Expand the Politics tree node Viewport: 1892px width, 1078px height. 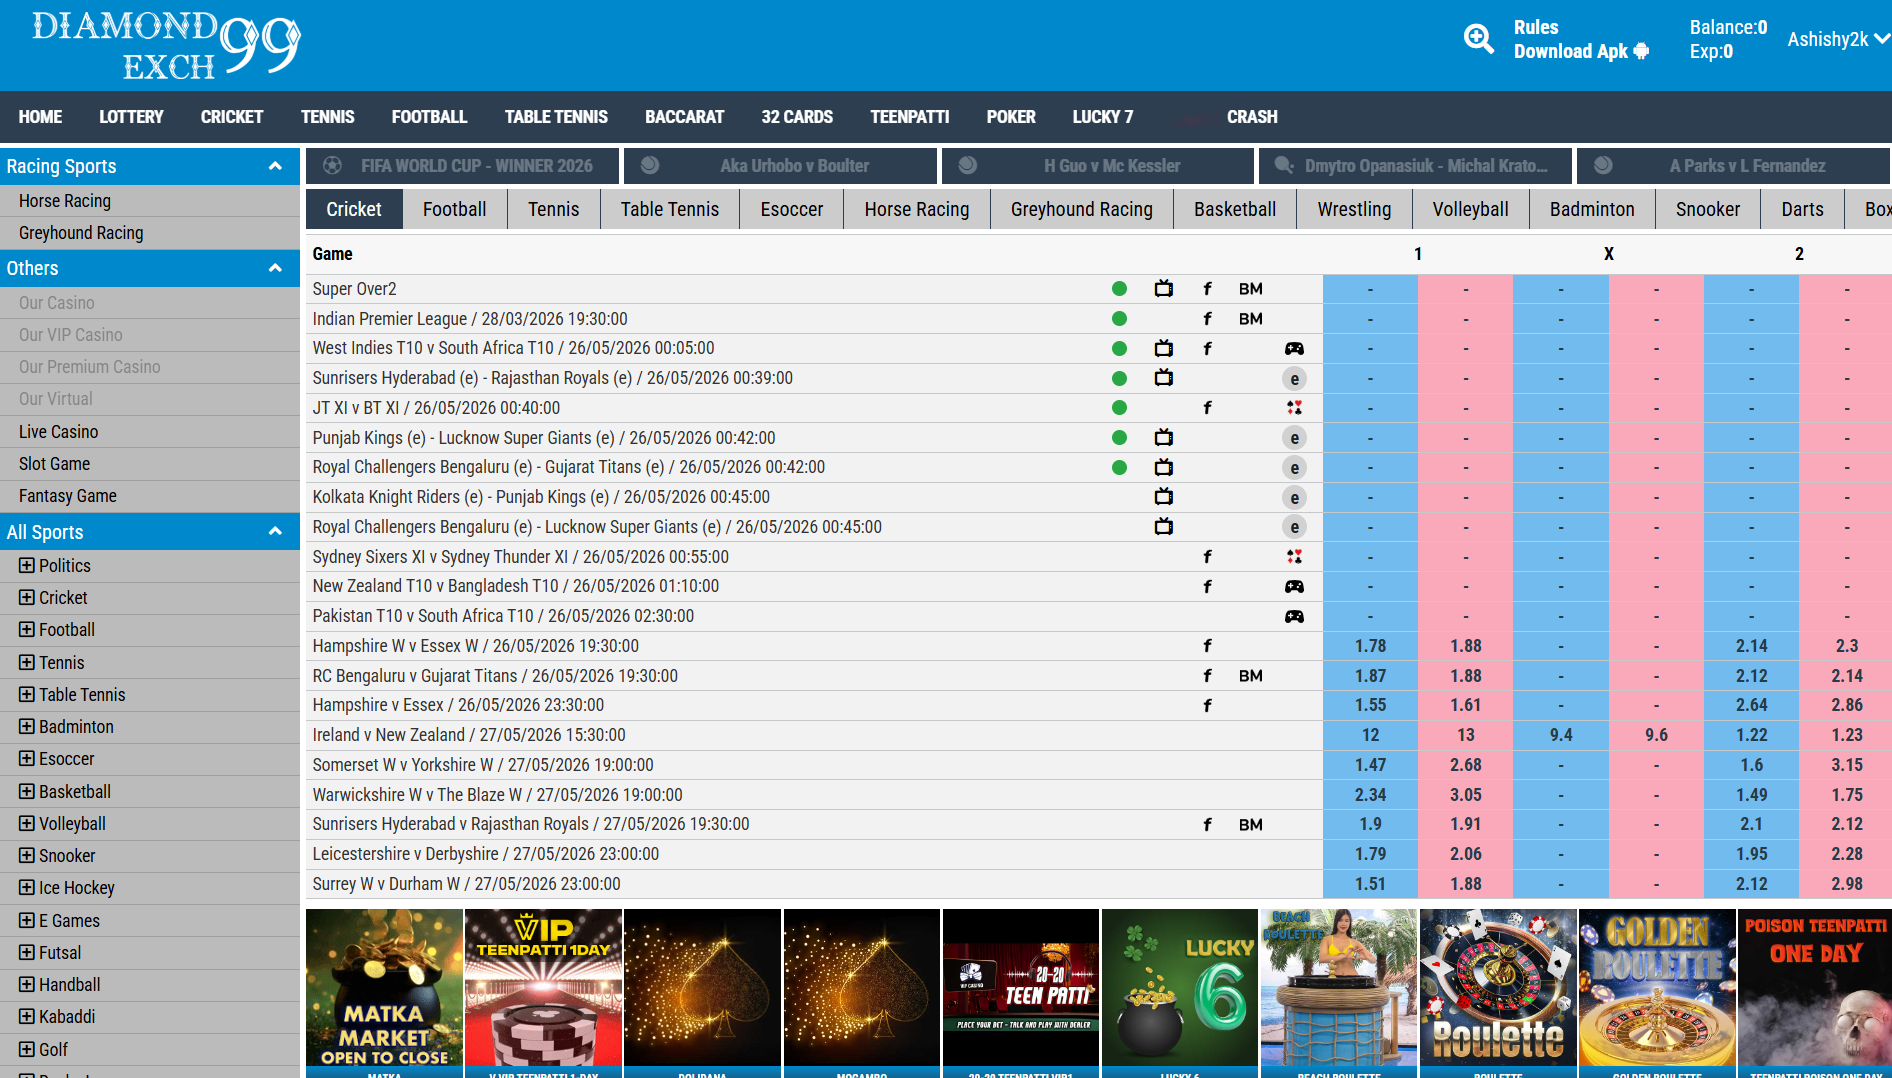(x=27, y=565)
